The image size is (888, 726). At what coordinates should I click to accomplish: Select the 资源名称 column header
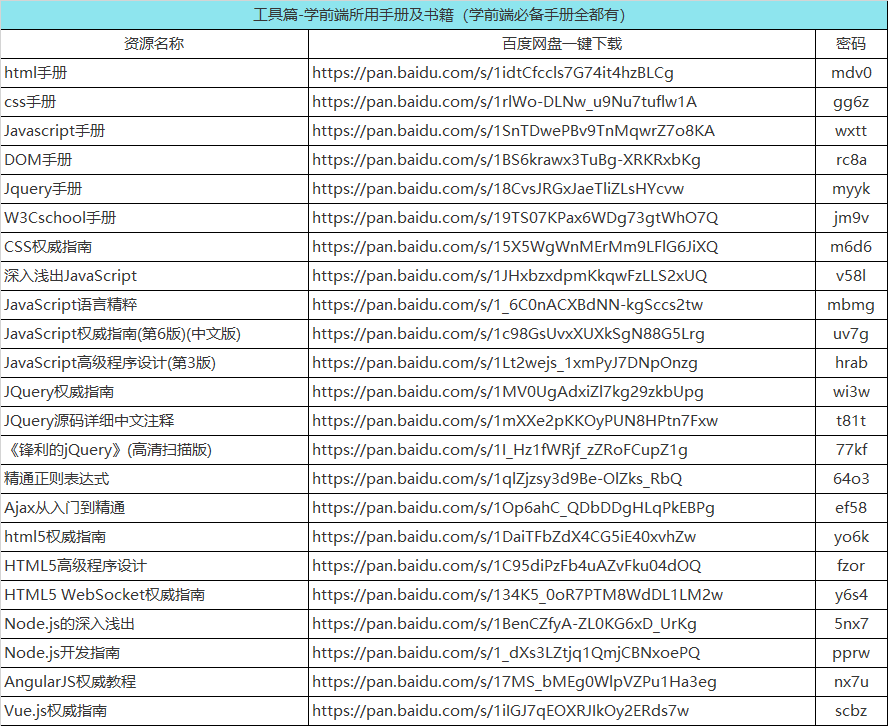(154, 44)
